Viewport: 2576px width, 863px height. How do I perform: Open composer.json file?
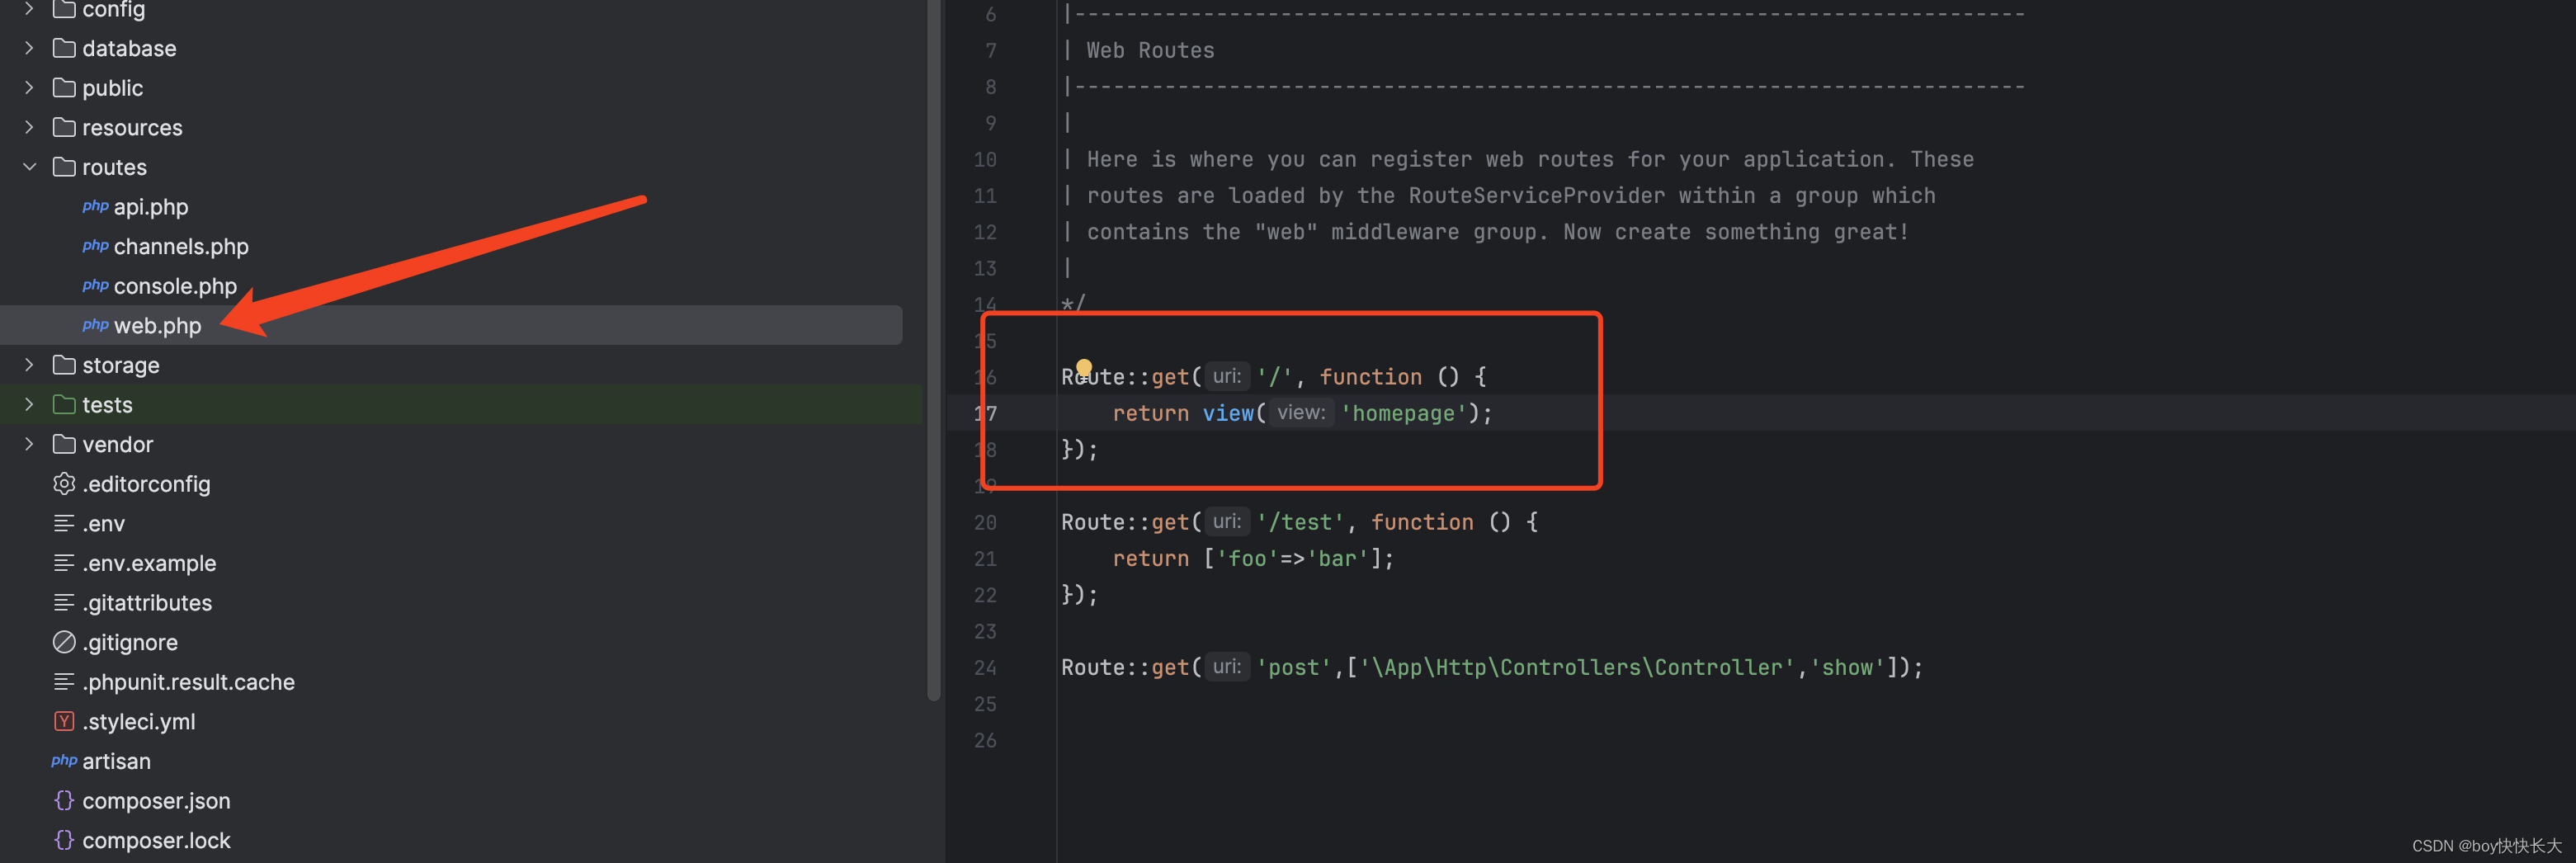click(x=156, y=801)
